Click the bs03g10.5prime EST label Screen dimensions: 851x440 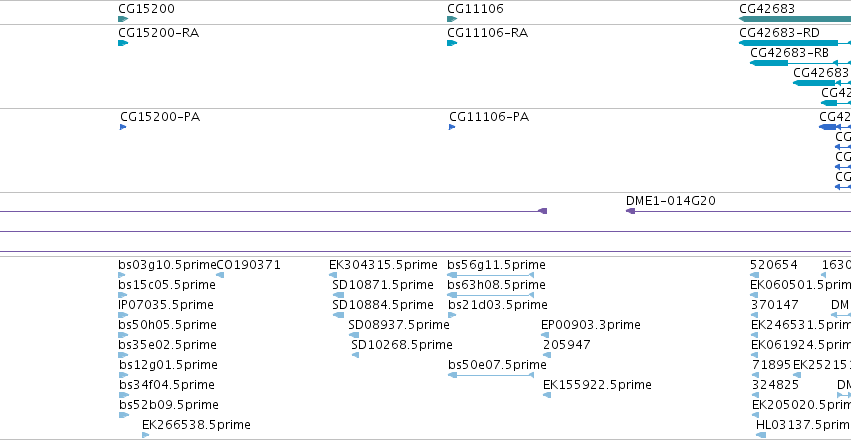click(x=167, y=265)
